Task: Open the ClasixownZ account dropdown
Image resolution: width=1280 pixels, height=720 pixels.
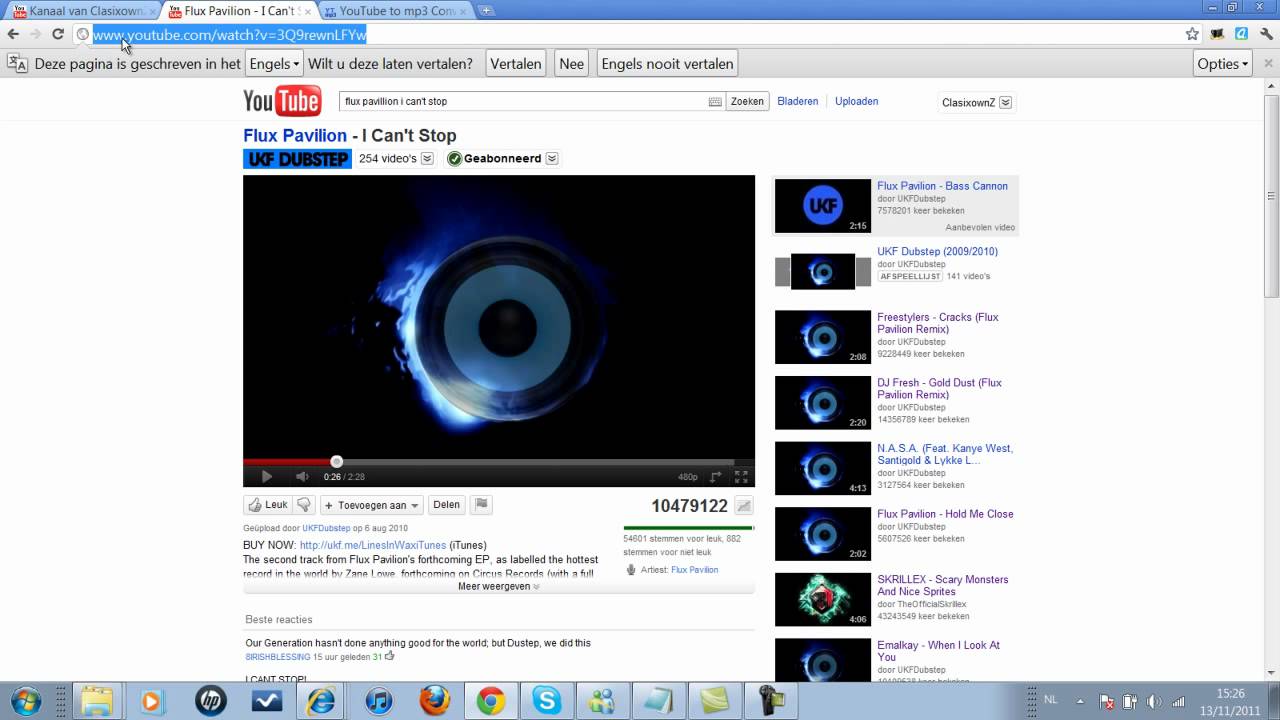Action: click(x=977, y=102)
